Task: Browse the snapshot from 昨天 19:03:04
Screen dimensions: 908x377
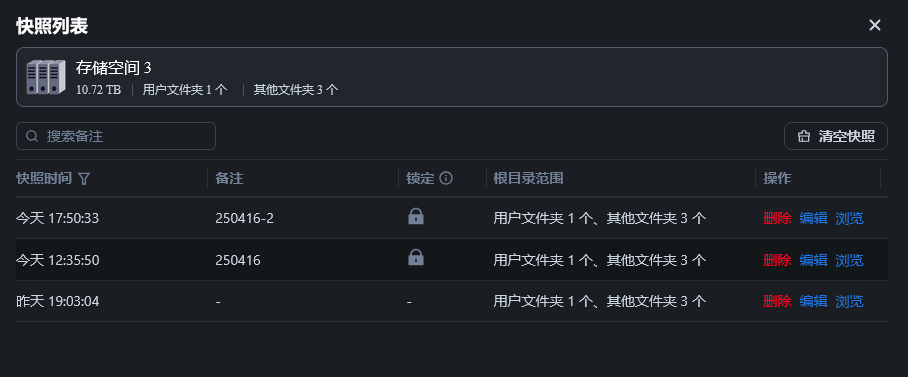Action: (849, 301)
